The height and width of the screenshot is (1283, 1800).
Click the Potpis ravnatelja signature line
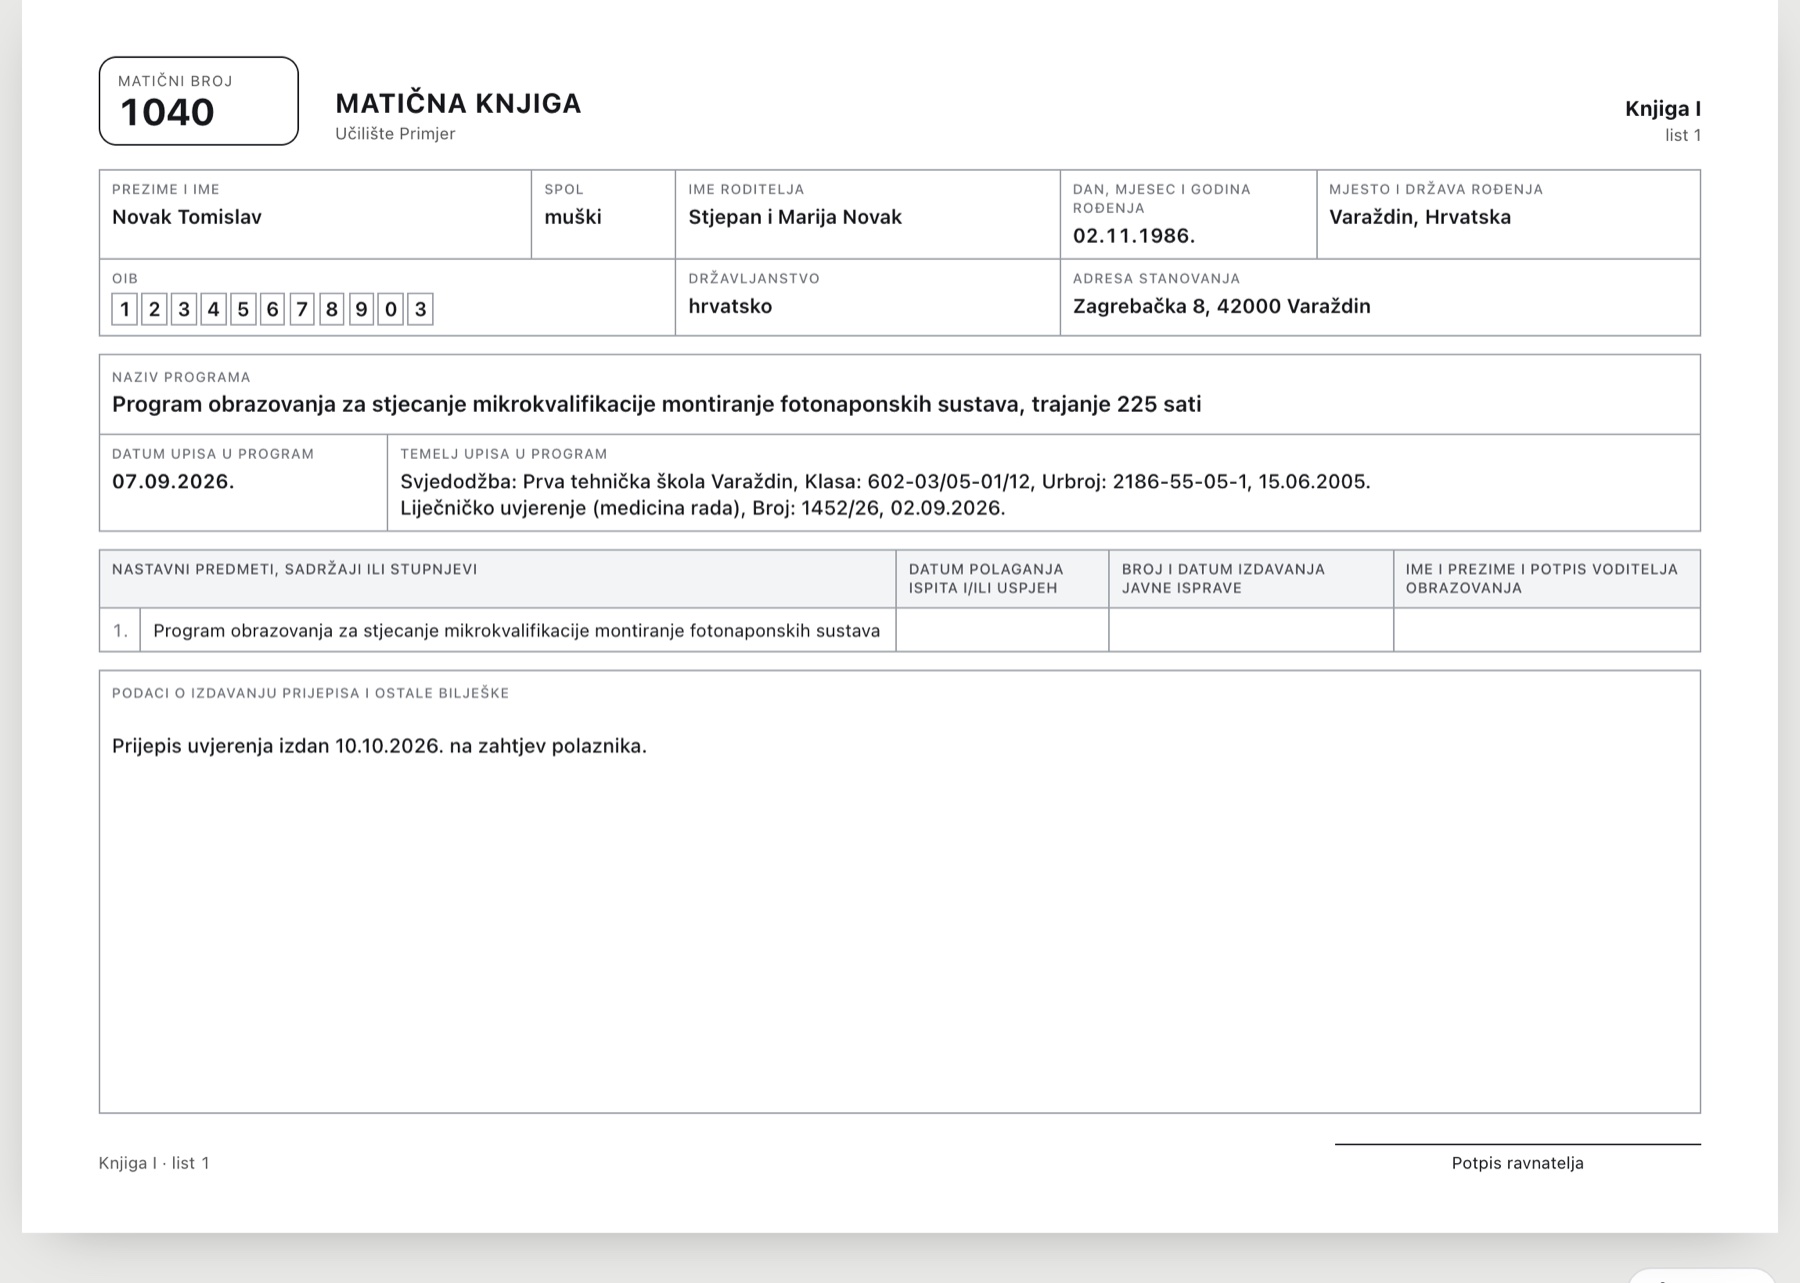(x=1517, y=1144)
